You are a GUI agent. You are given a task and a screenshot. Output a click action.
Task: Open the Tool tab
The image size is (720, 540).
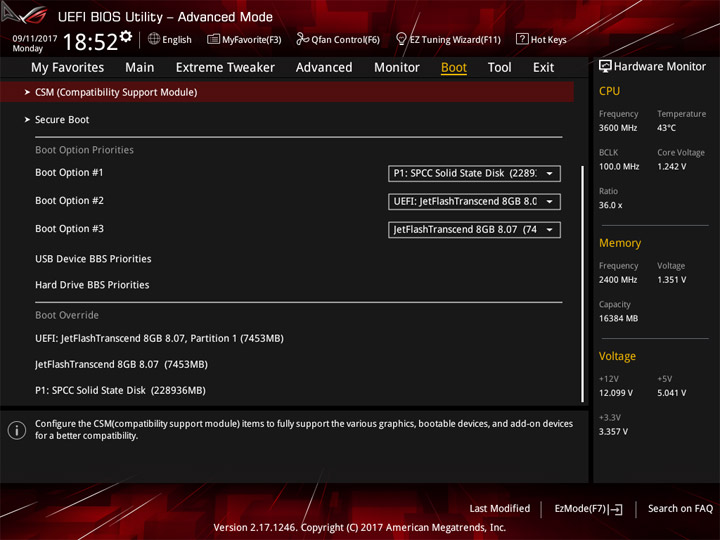tap(499, 68)
